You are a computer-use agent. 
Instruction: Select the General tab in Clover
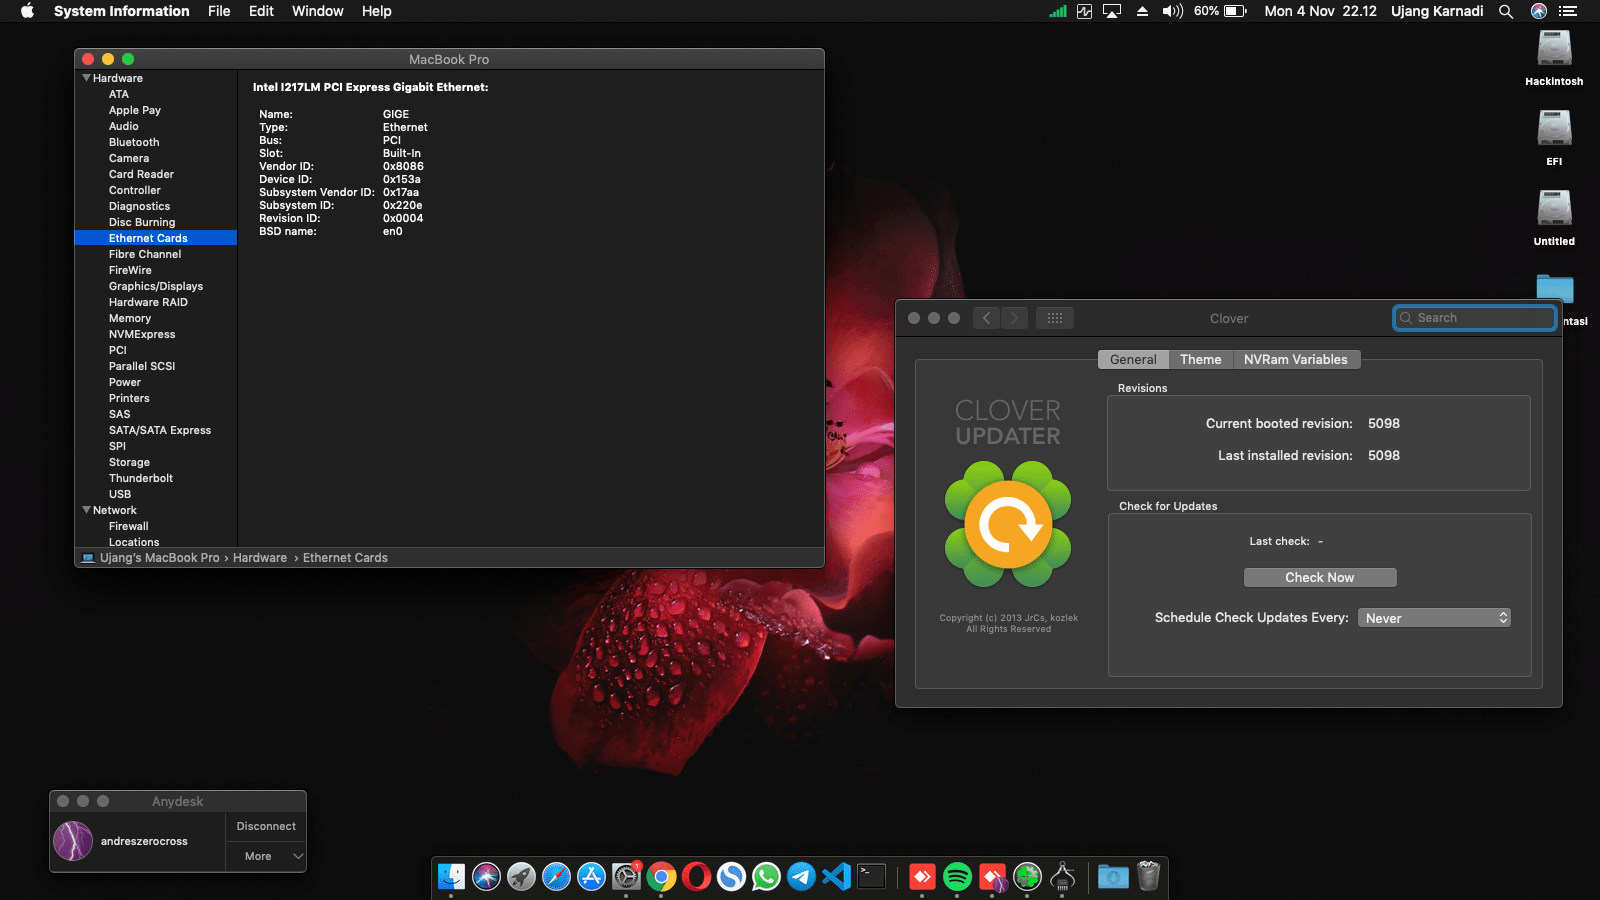coord(1133,360)
